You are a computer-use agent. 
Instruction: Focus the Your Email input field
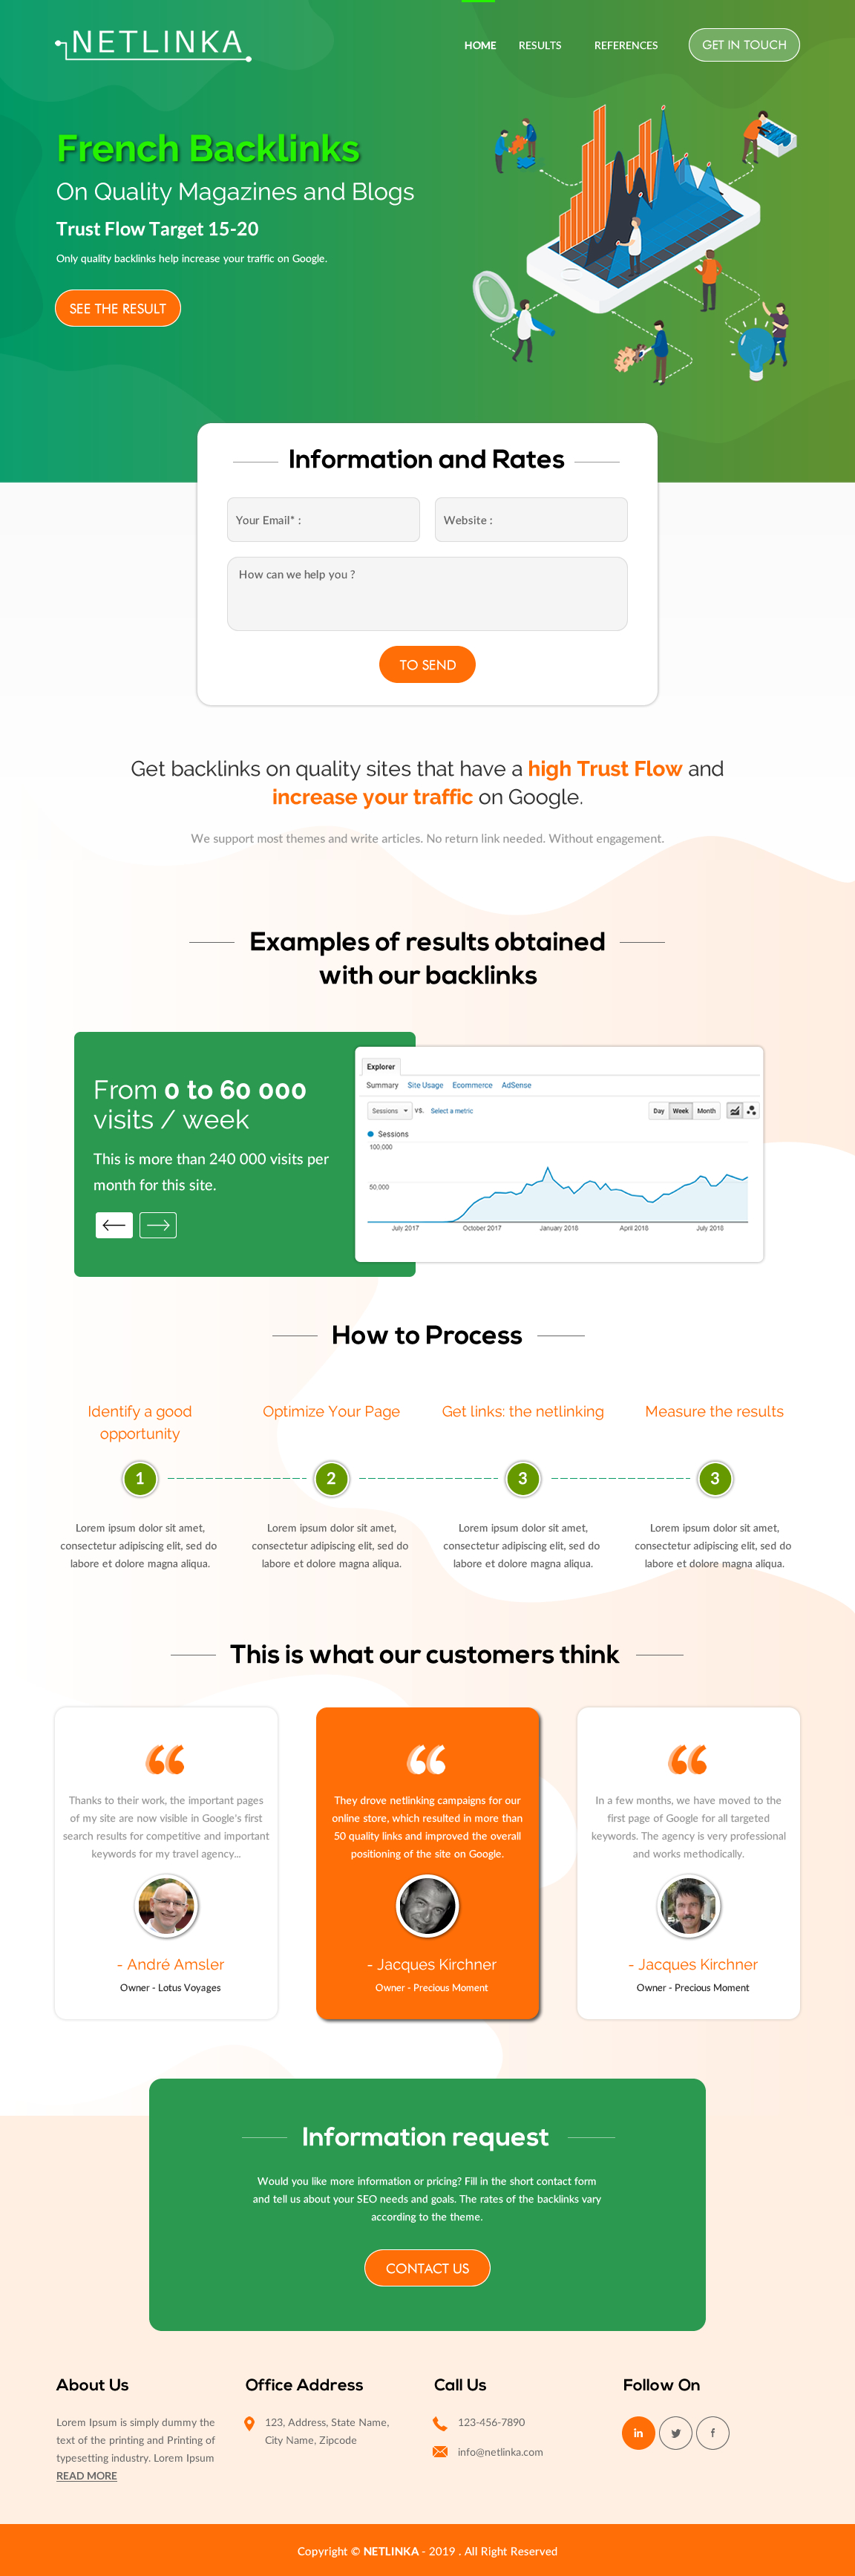pyautogui.click(x=323, y=520)
